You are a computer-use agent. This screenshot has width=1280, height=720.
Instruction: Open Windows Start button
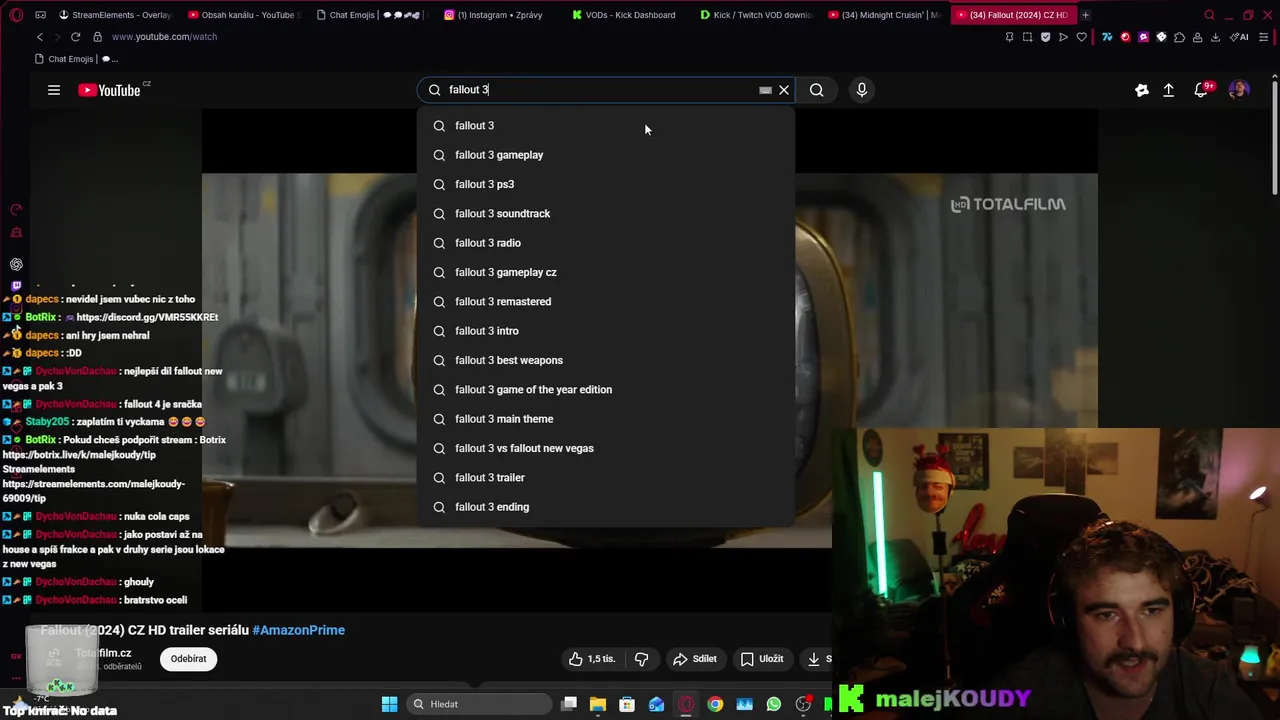(x=389, y=704)
